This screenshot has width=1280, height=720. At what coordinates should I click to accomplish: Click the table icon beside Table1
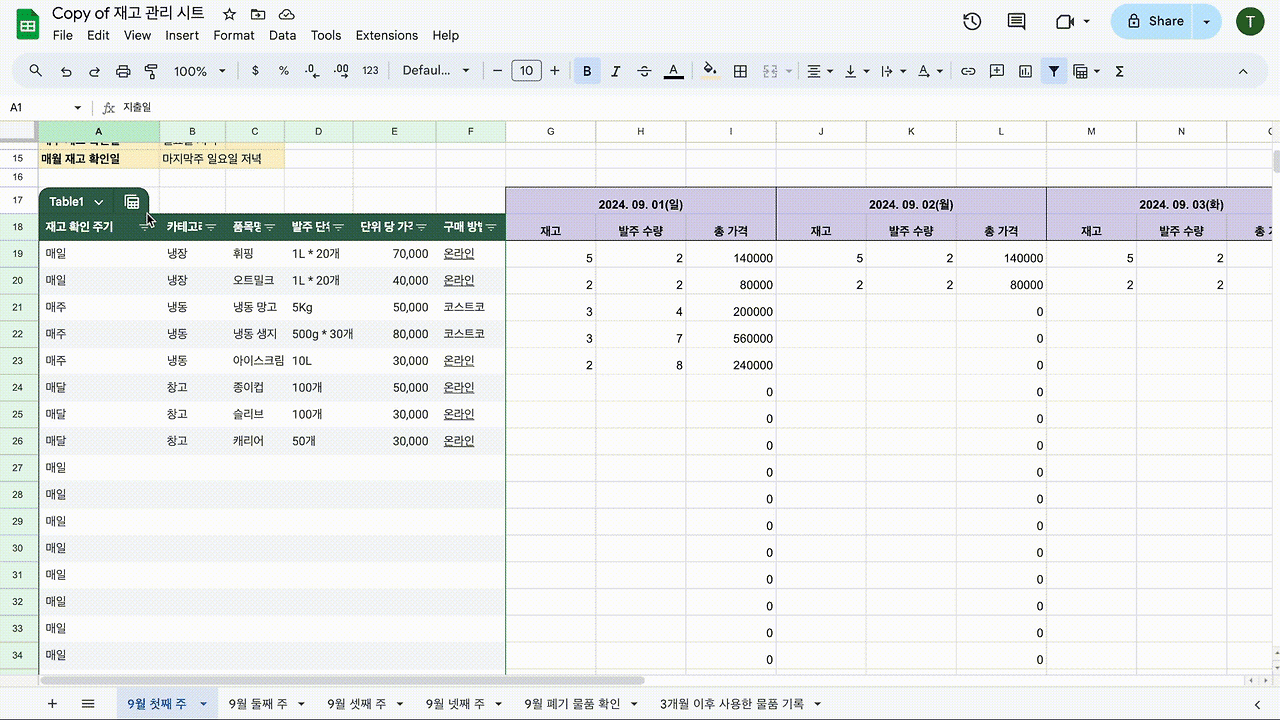(x=132, y=201)
